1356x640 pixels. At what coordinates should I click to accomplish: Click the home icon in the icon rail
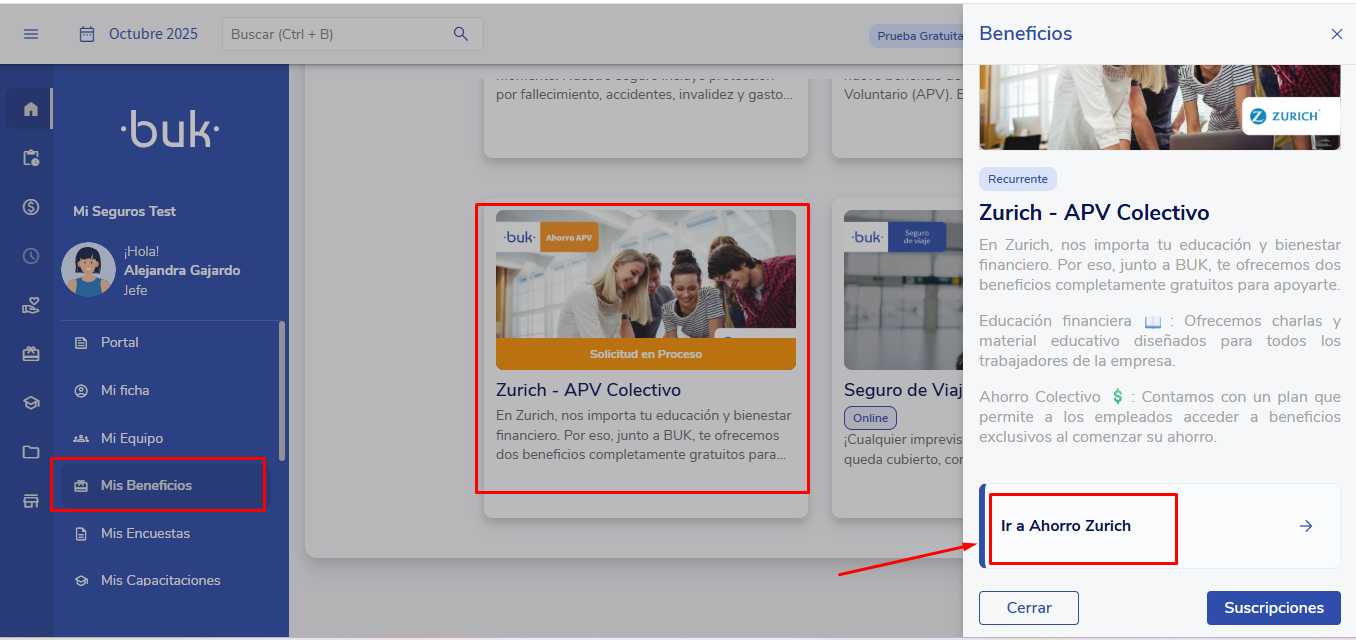pyautogui.click(x=31, y=109)
